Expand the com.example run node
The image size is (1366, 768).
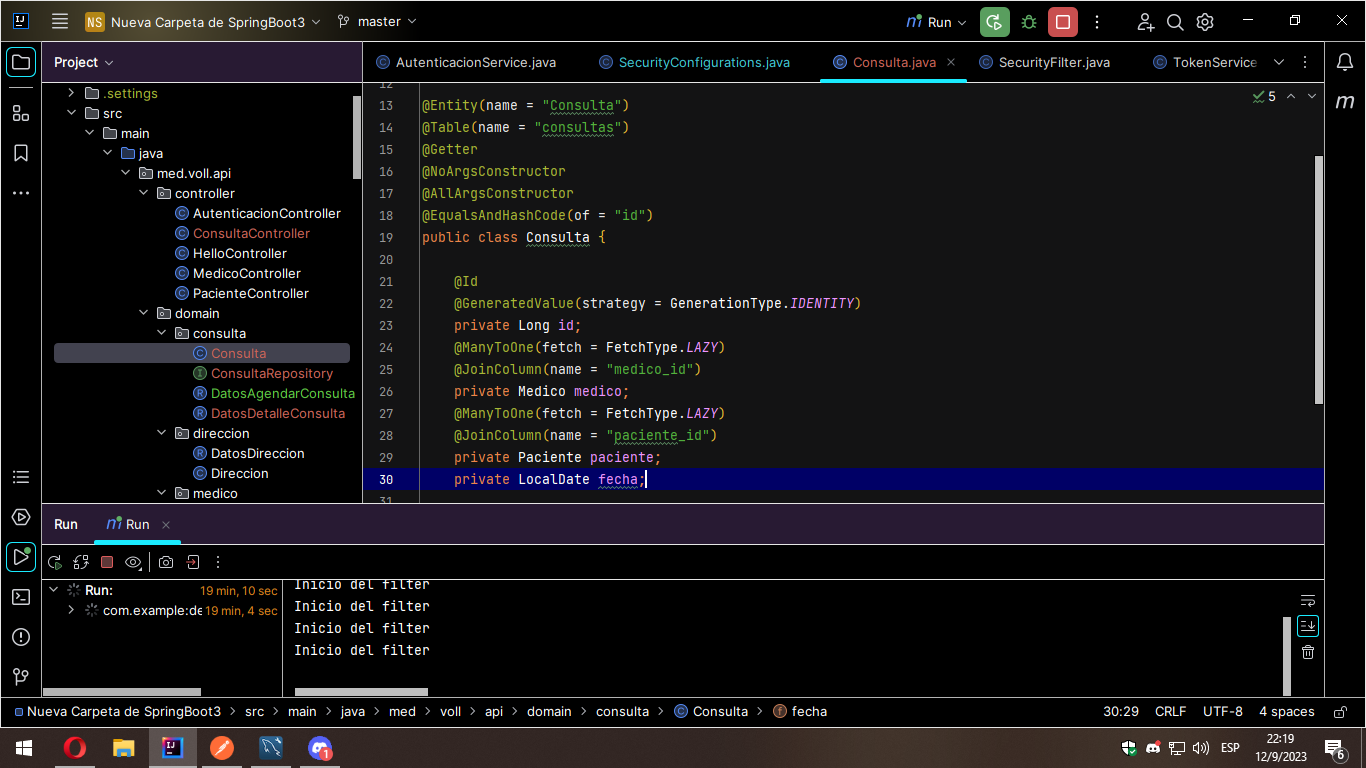(x=71, y=610)
